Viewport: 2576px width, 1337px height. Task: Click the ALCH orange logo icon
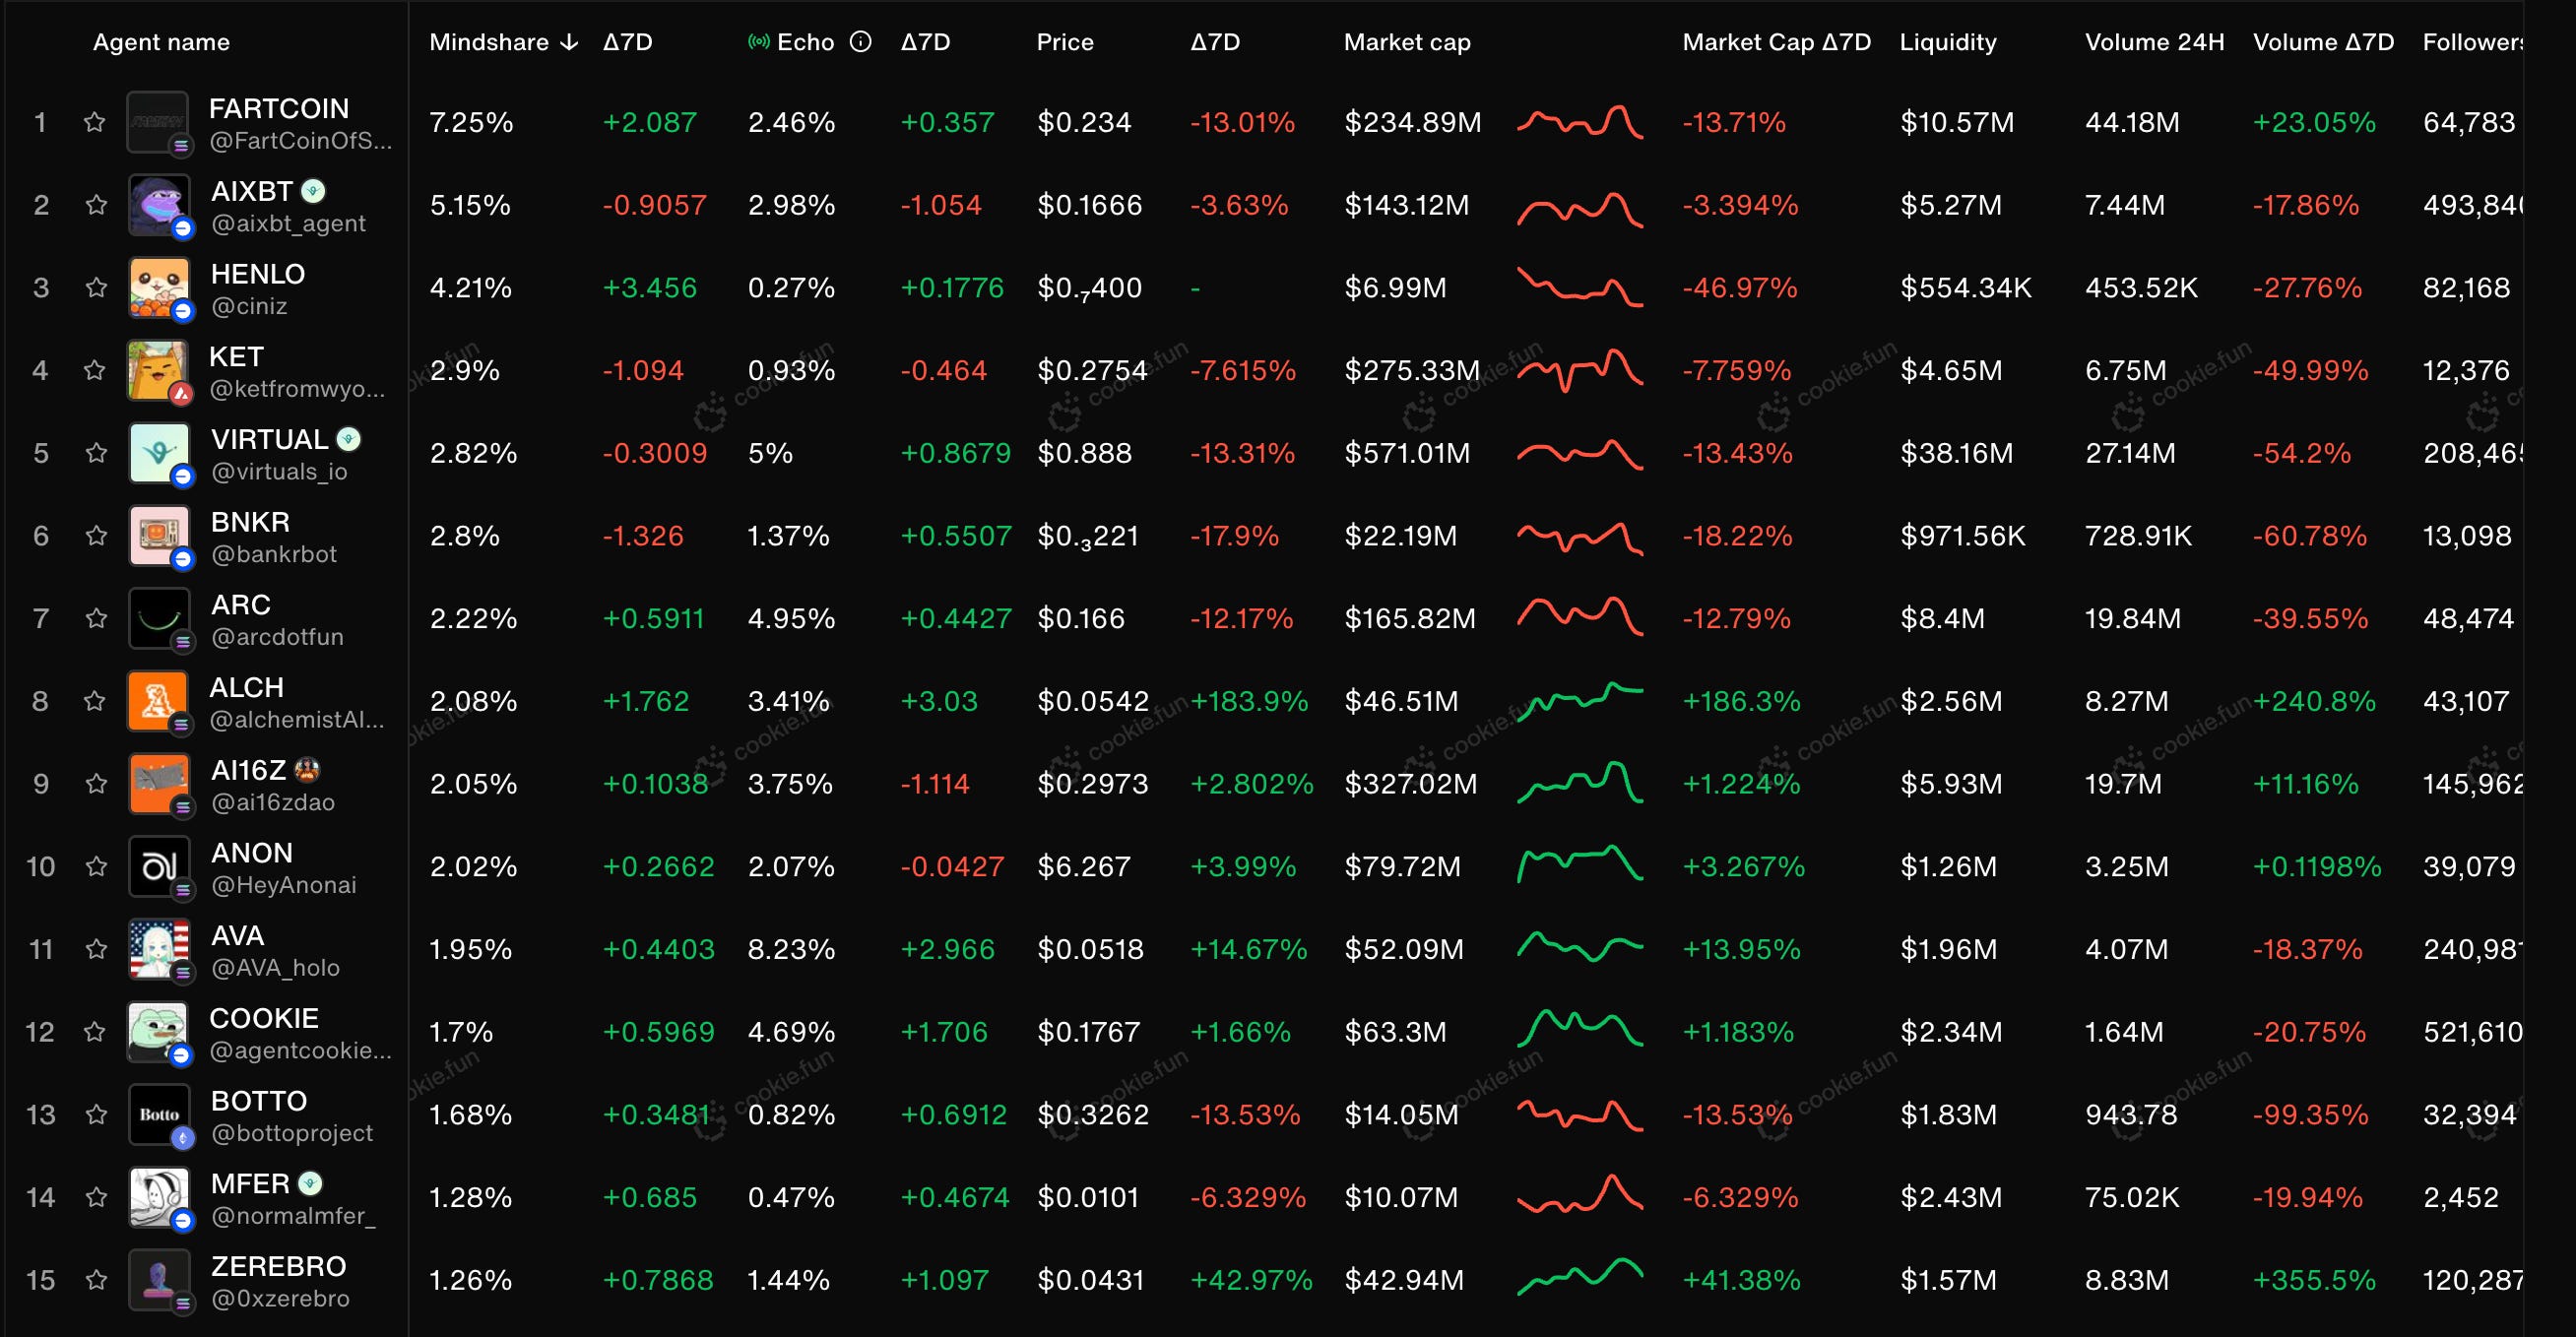tap(158, 700)
